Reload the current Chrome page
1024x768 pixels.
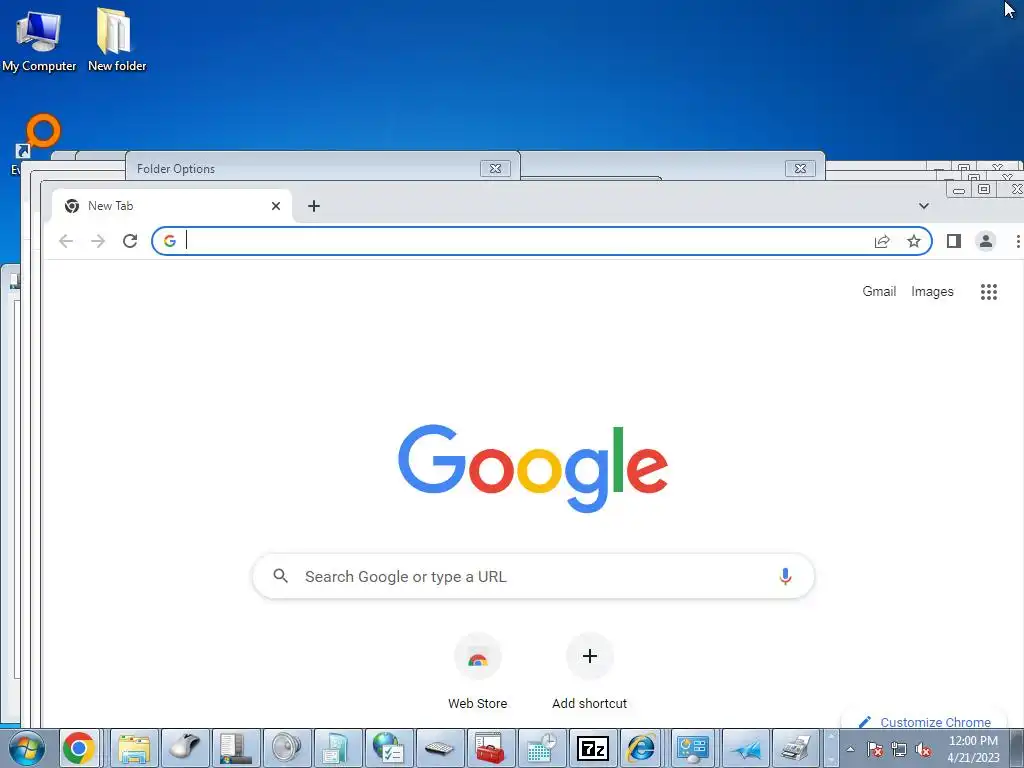(x=130, y=241)
